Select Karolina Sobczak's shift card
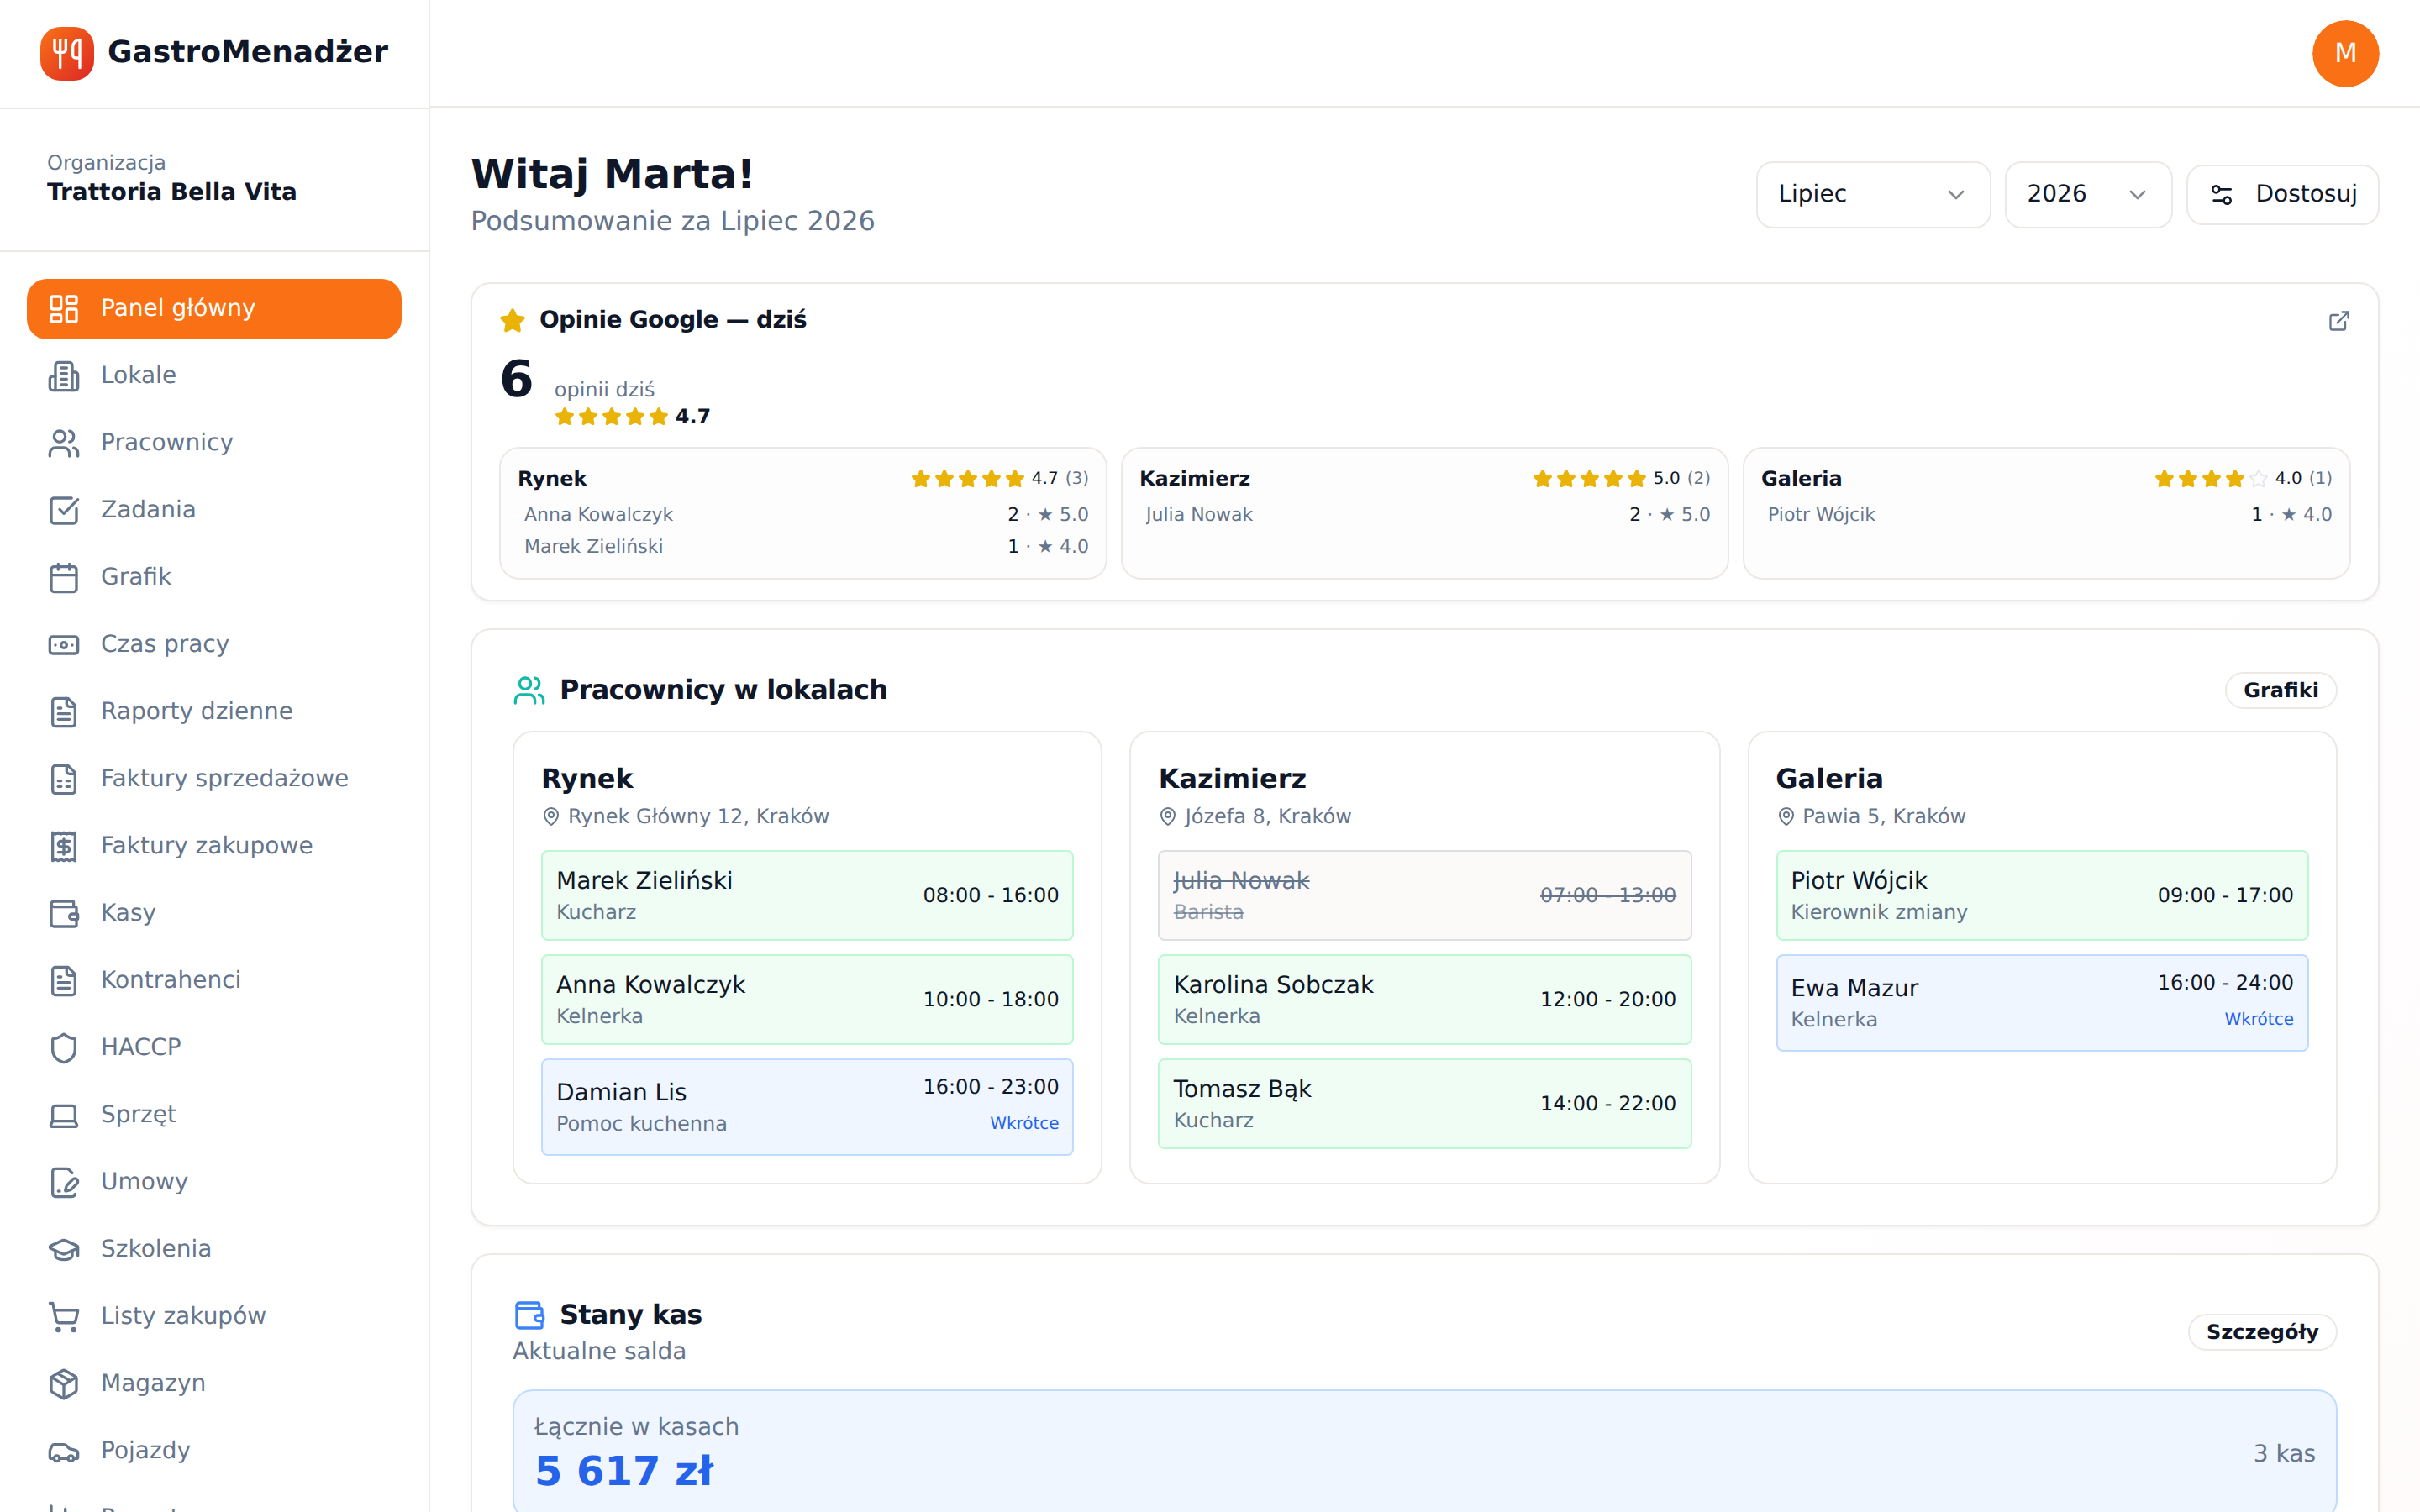Screen dimensions: 2420x1512 pos(1425,999)
